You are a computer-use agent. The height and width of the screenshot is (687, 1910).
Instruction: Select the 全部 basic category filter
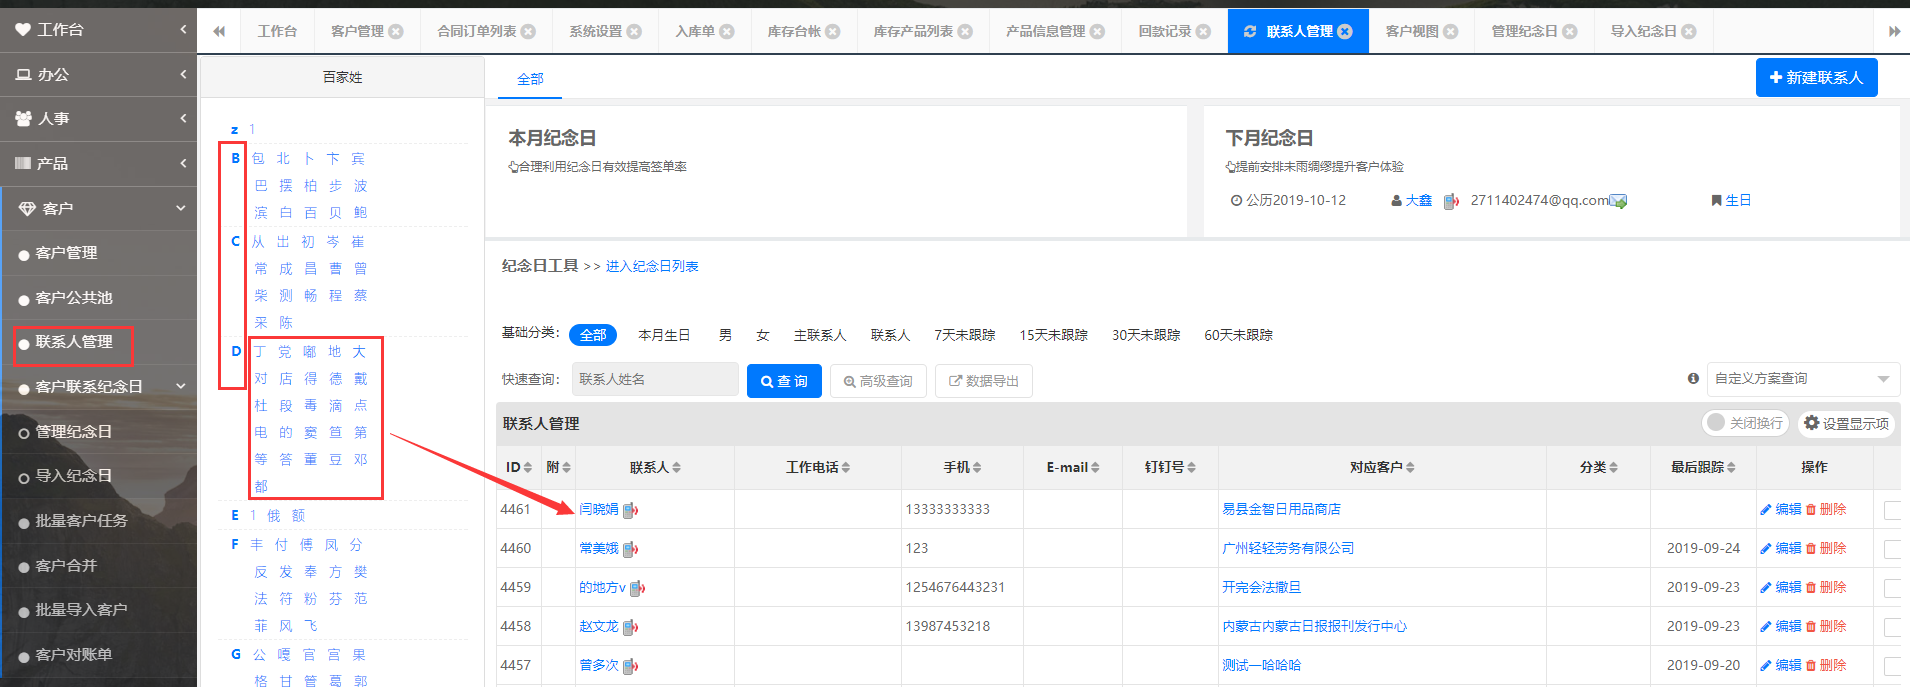[593, 335]
